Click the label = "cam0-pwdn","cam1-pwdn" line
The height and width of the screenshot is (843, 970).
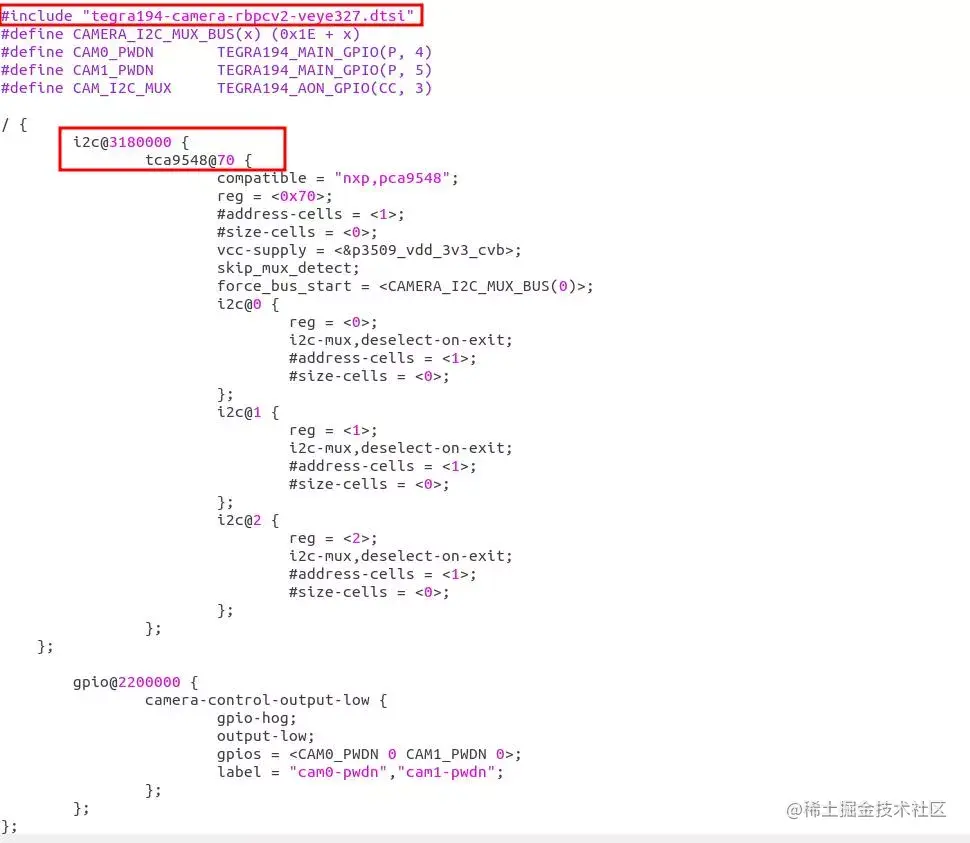[x=360, y=772]
